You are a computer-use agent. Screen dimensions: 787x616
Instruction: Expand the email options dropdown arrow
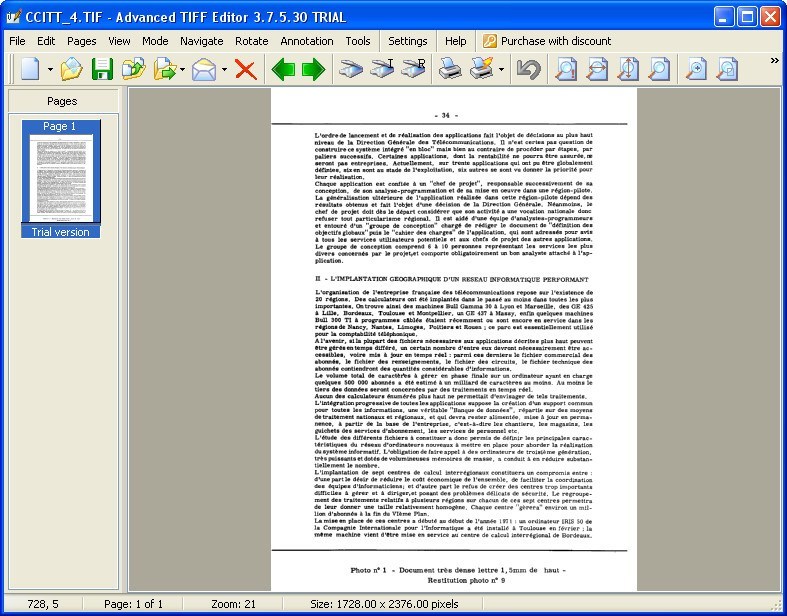pyautogui.click(x=224, y=69)
